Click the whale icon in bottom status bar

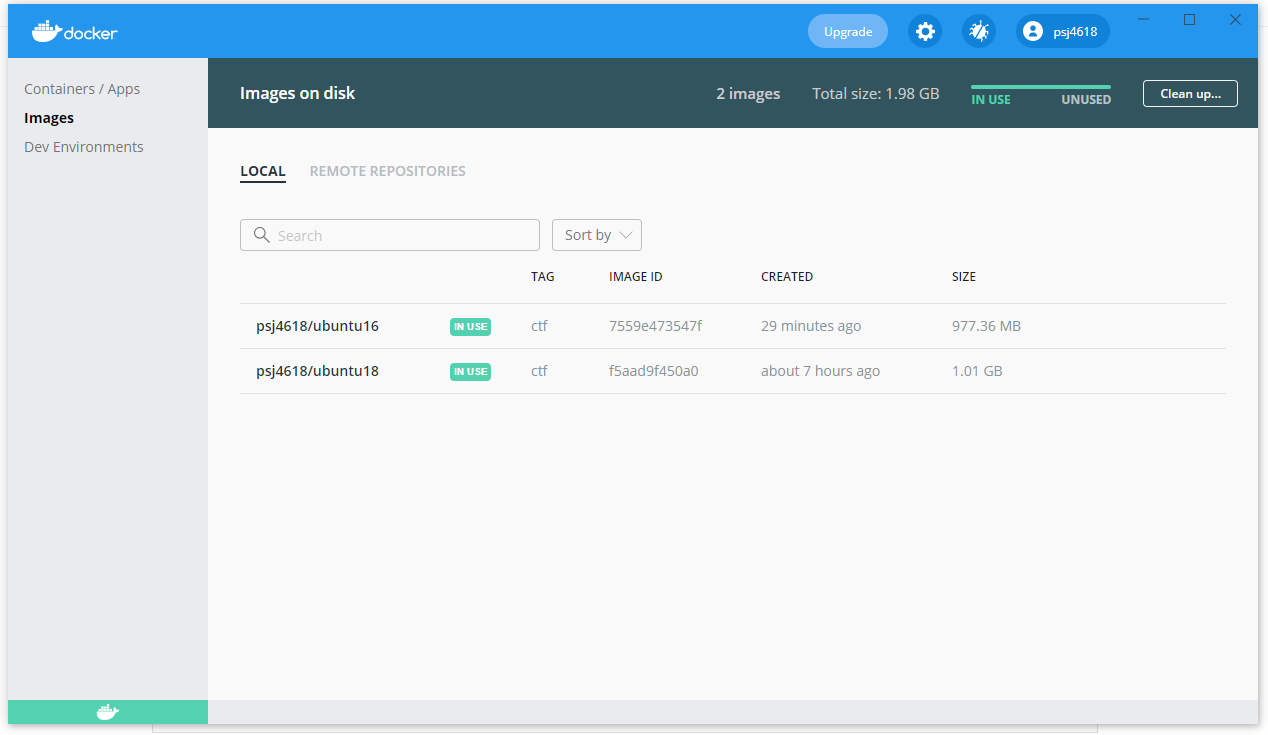108,712
